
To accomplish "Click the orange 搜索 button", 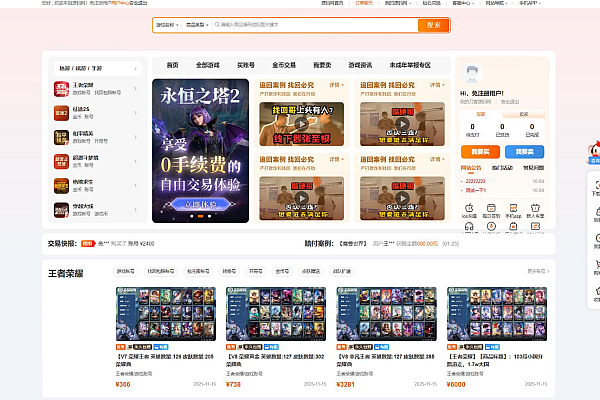I will (433, 25).
